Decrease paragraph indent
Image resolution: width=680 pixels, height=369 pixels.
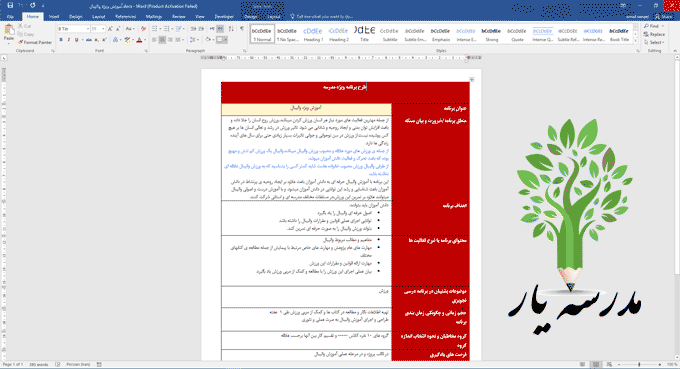coord(193,29)
